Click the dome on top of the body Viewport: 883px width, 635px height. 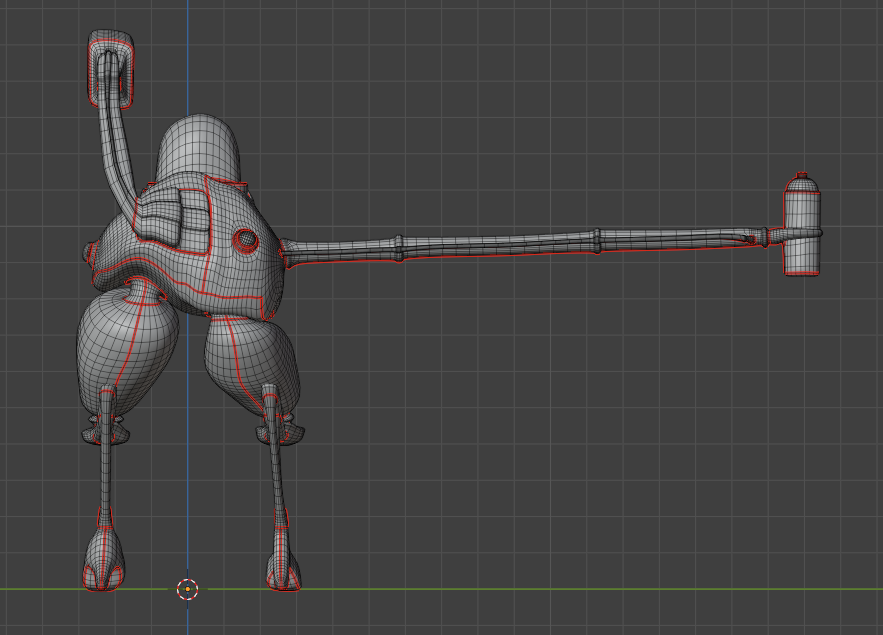198,147
